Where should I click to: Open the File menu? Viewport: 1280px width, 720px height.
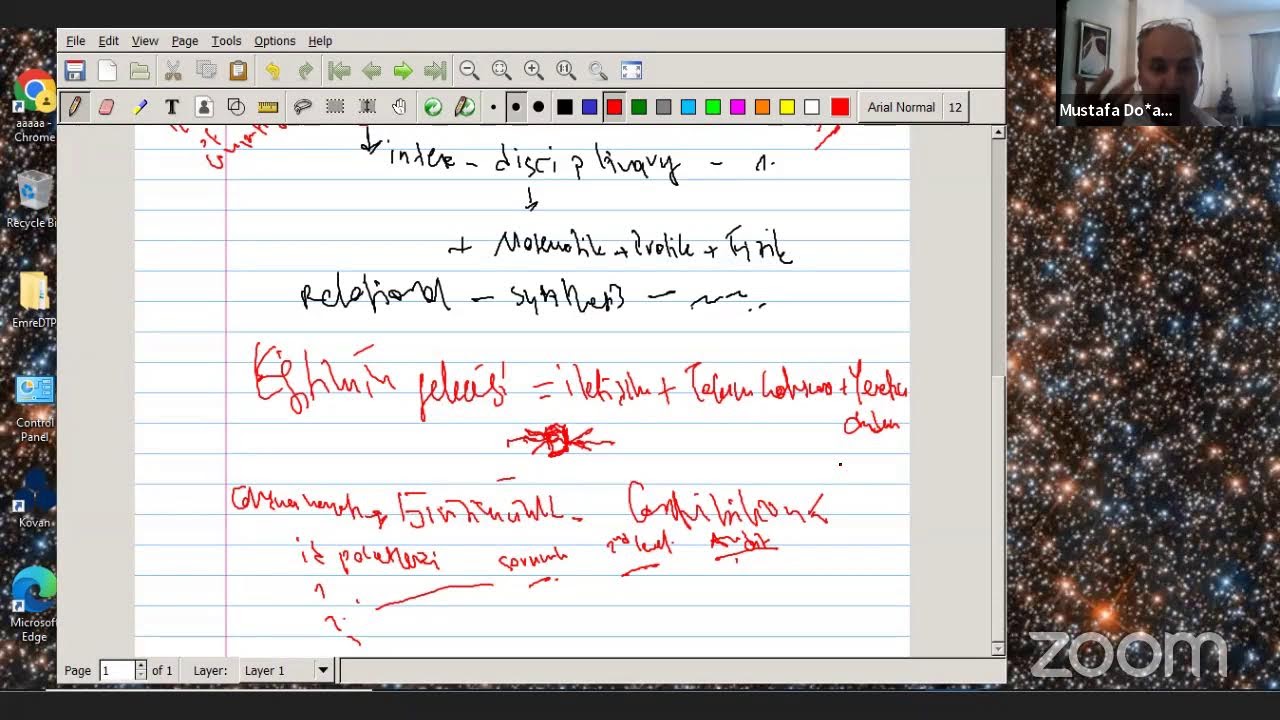(76, 41)
